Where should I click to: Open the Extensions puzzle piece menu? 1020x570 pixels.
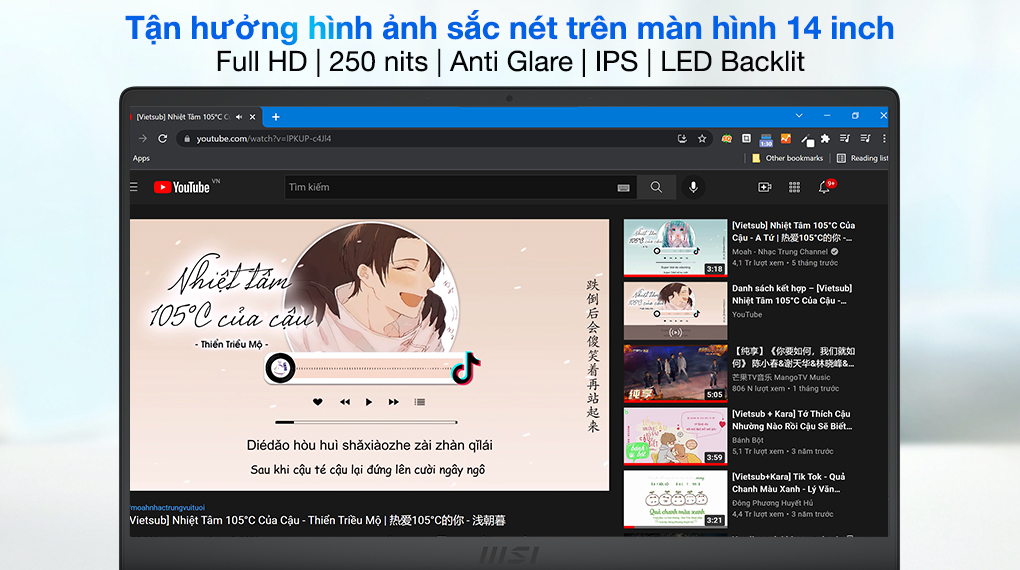coord(825,138)
